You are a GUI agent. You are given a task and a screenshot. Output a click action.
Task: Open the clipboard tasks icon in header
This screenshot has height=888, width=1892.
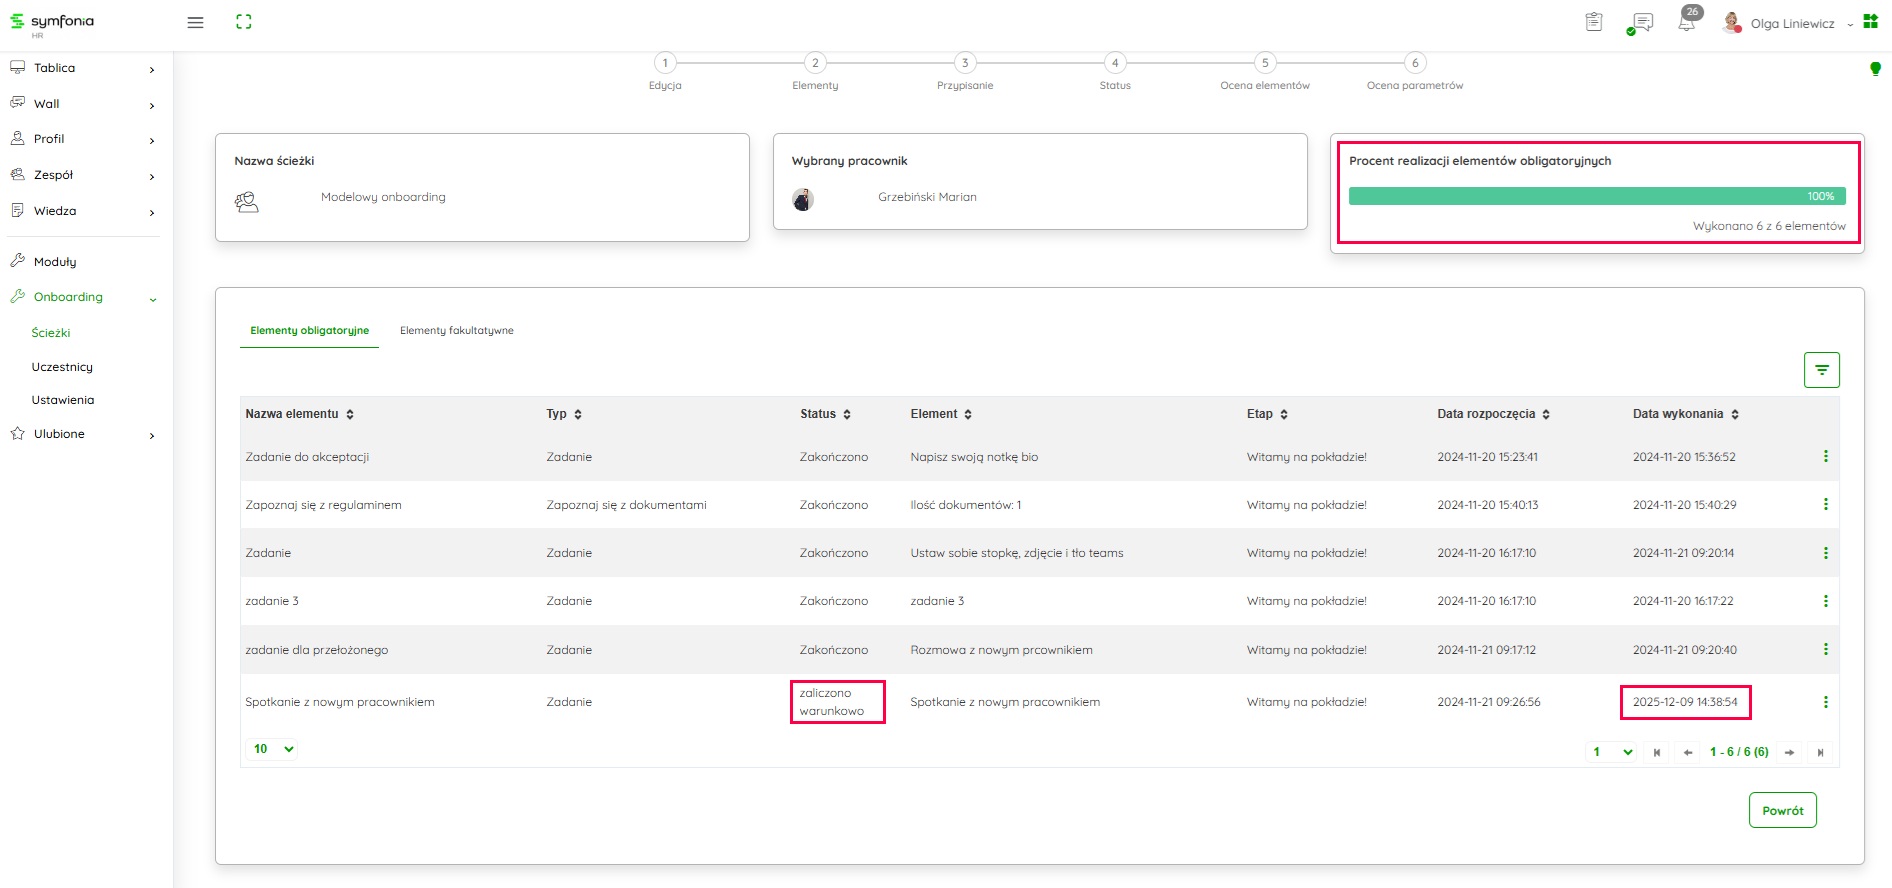click(x=1594, y=22)
